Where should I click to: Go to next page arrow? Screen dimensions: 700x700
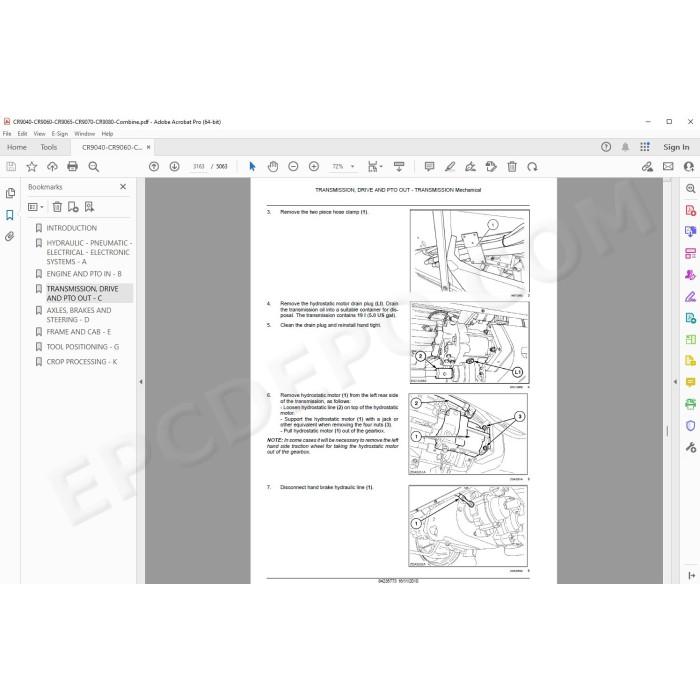pos(175,167)
